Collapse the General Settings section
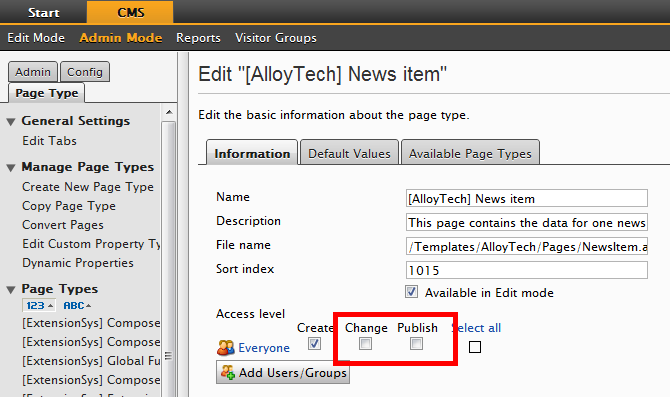670x397 pixels. coord(11,122)
